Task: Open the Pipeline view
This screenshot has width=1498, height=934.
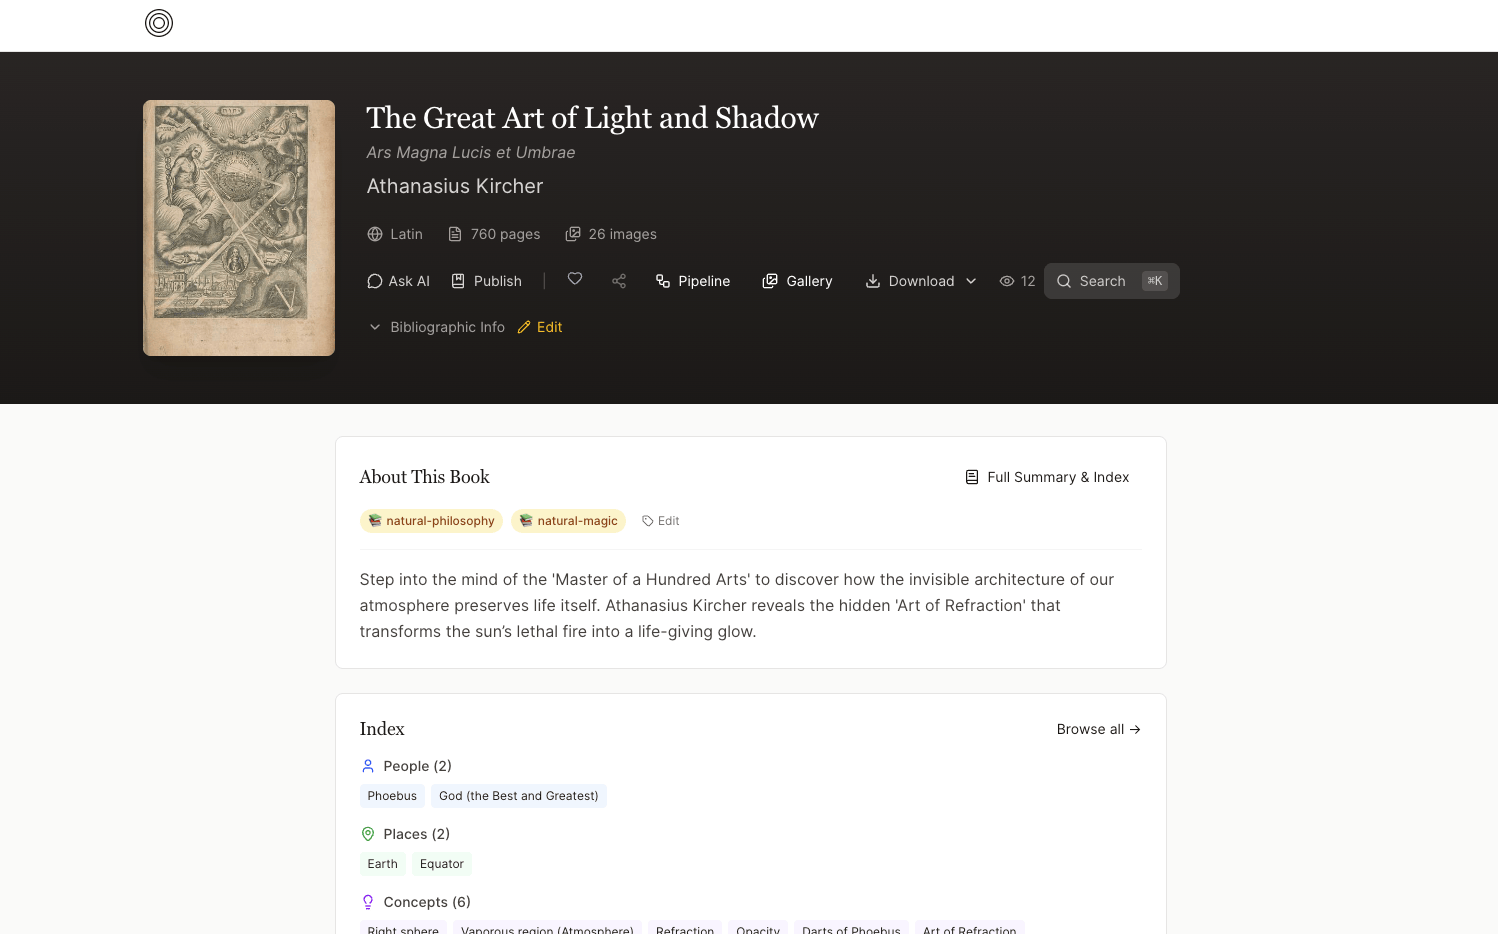Action: pyautogui.click(x=693, y=281)
